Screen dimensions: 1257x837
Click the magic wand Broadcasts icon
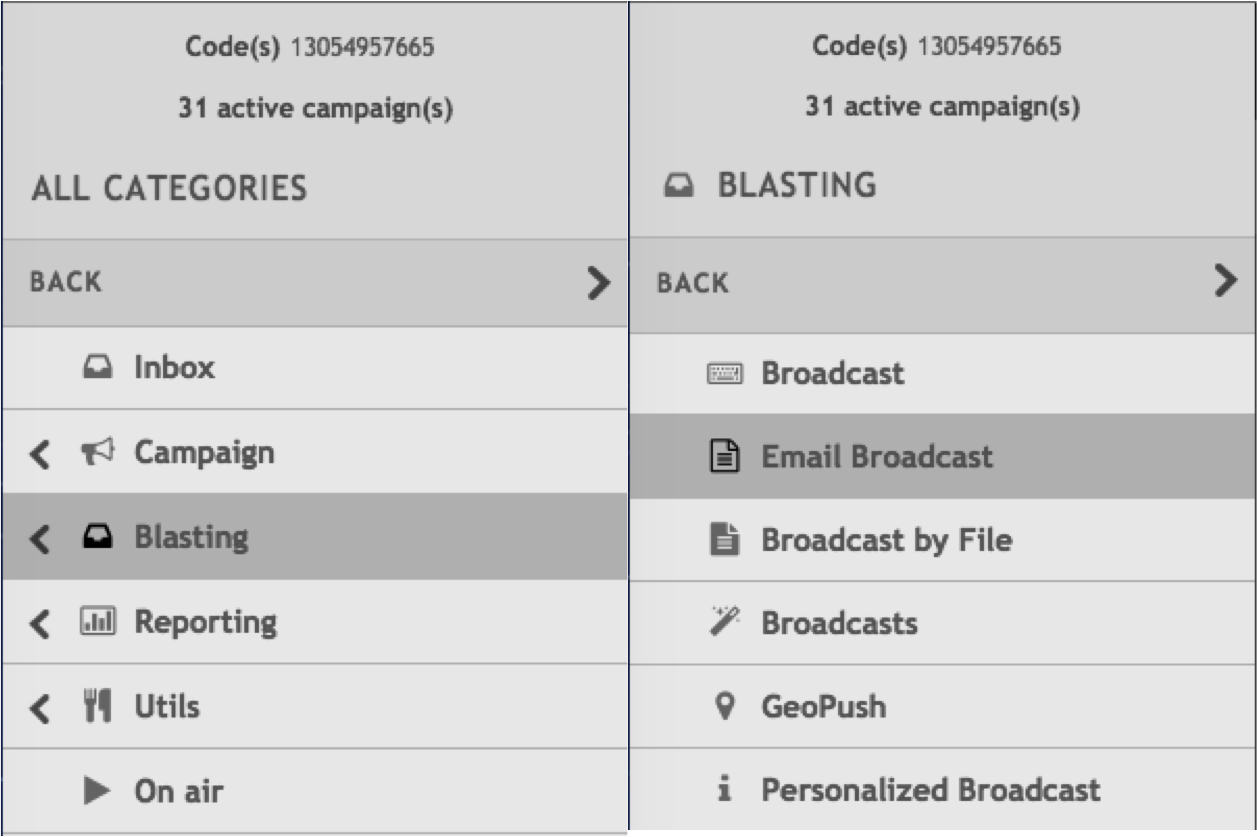click(x=725, y=623)
